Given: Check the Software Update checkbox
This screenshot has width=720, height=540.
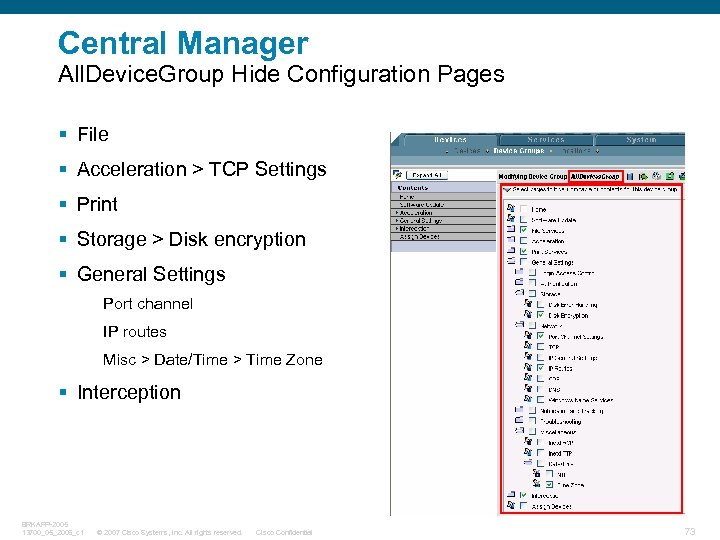Looking at the screenshot, I should (523, 219).
